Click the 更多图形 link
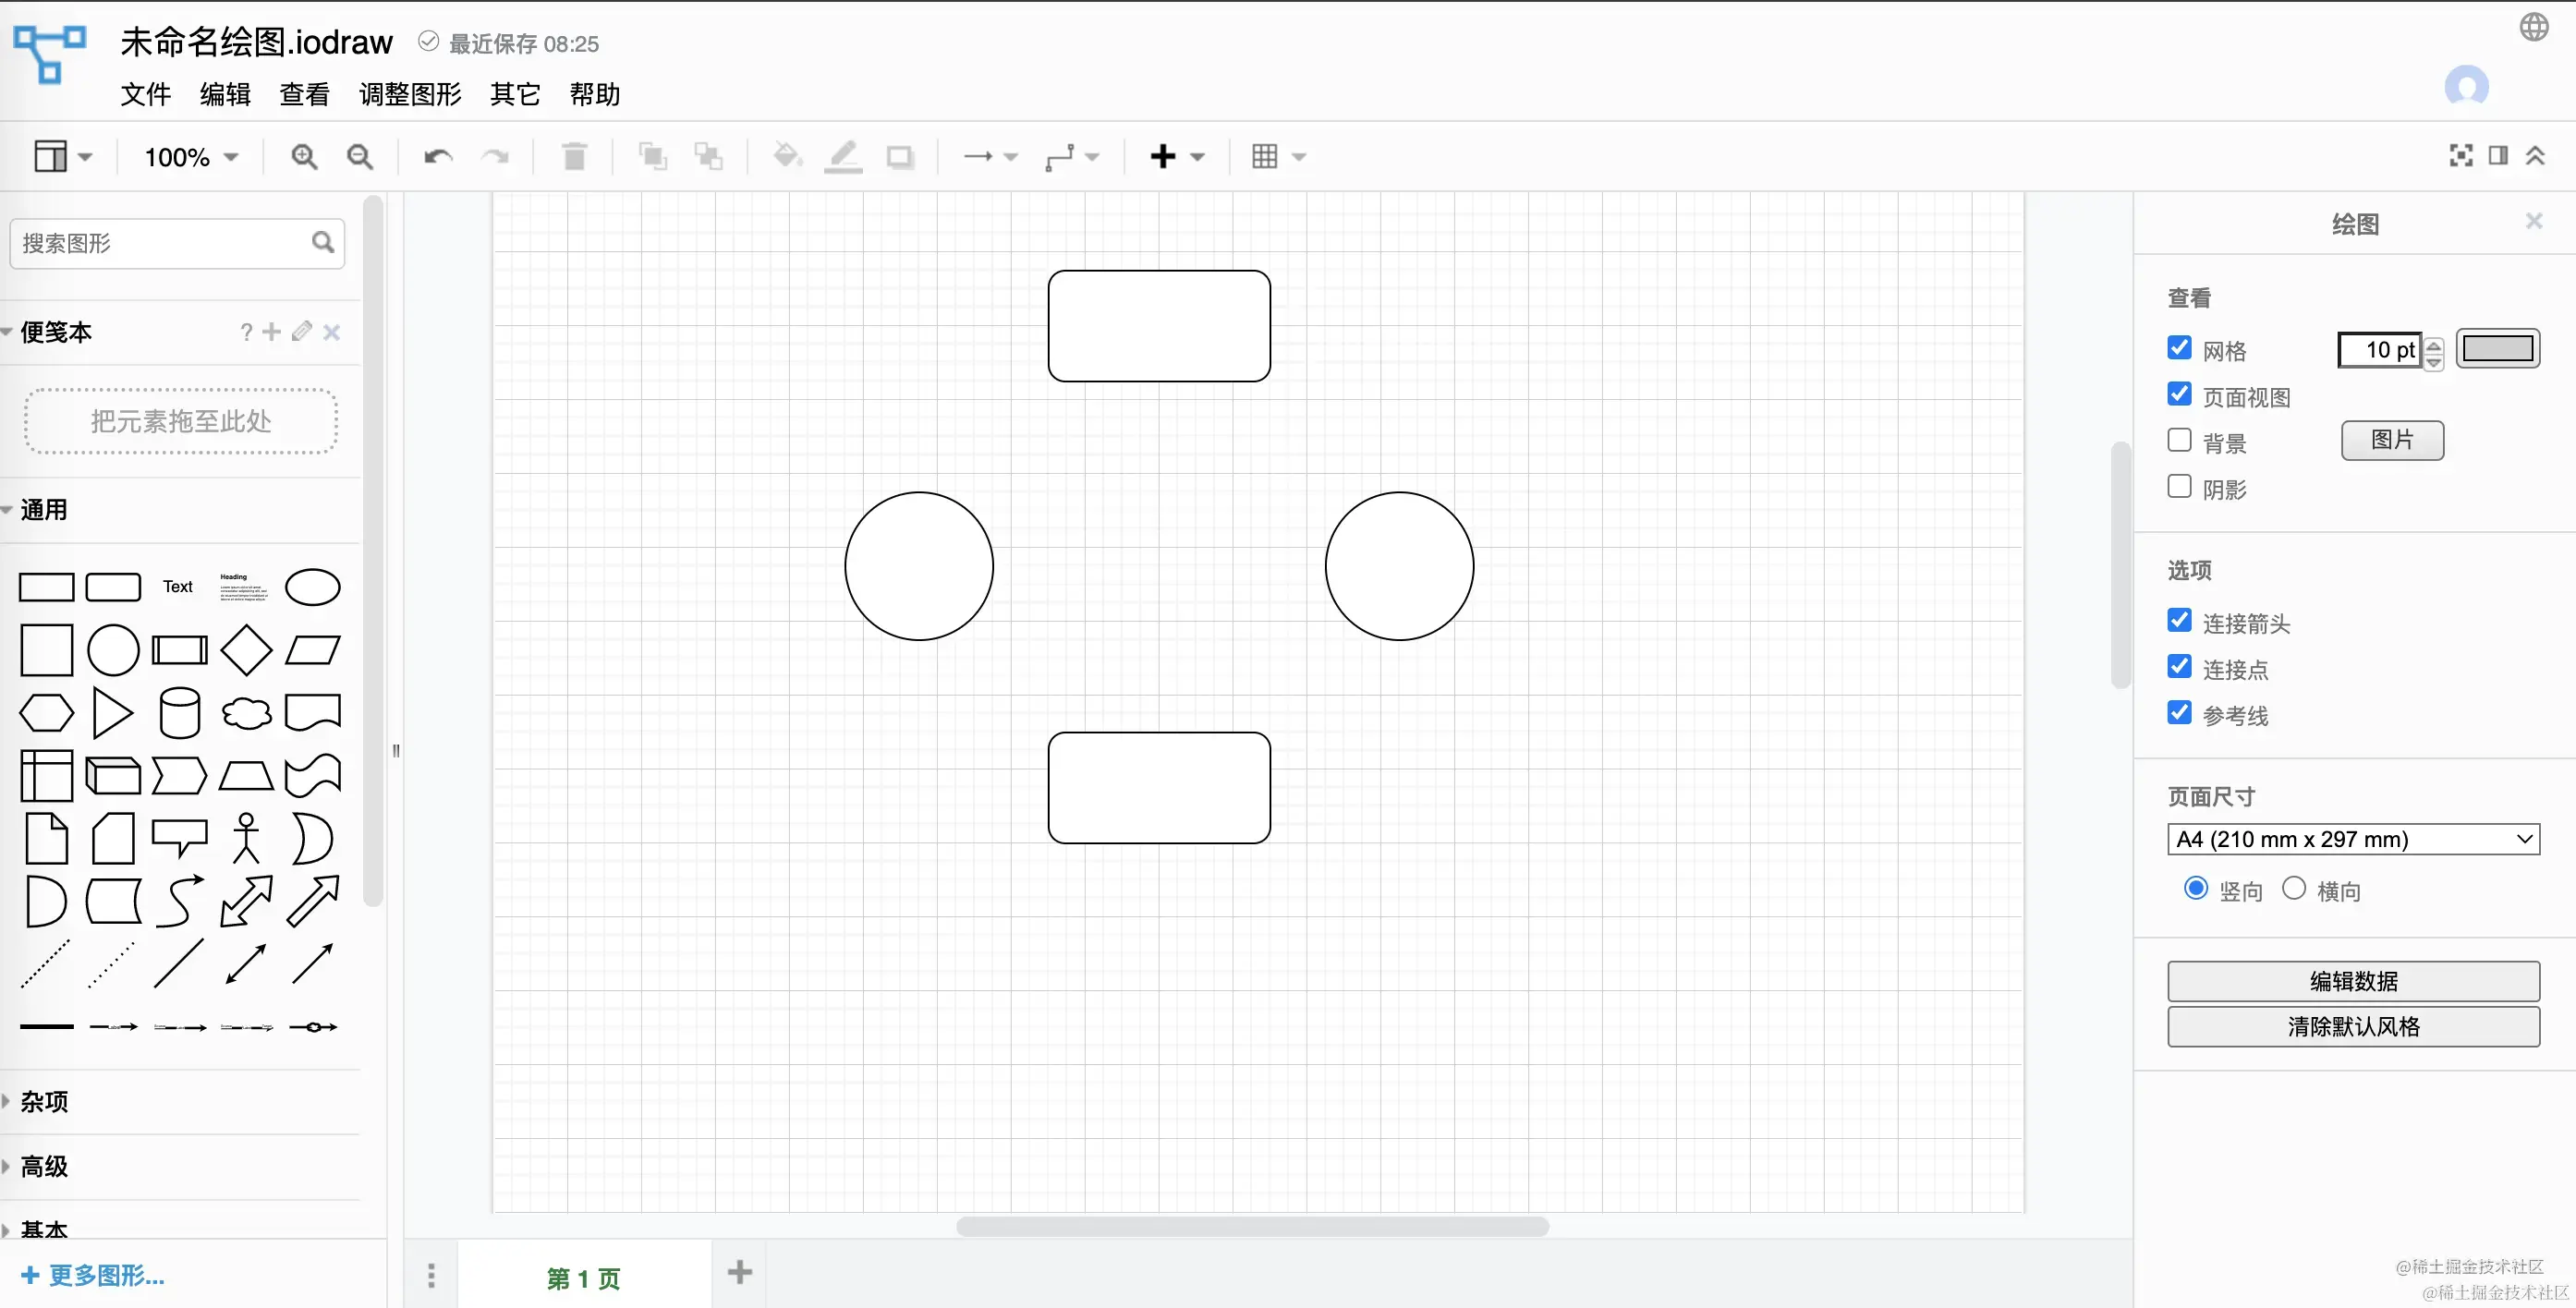 93,1275
